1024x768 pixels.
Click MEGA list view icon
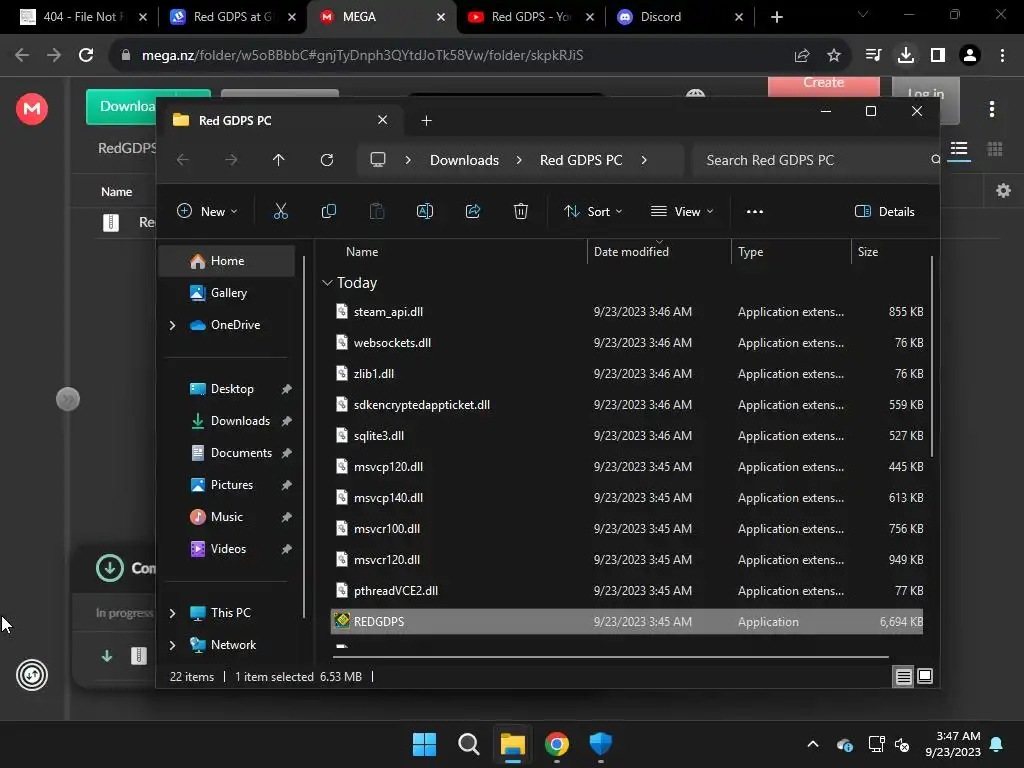pos(959,150)
